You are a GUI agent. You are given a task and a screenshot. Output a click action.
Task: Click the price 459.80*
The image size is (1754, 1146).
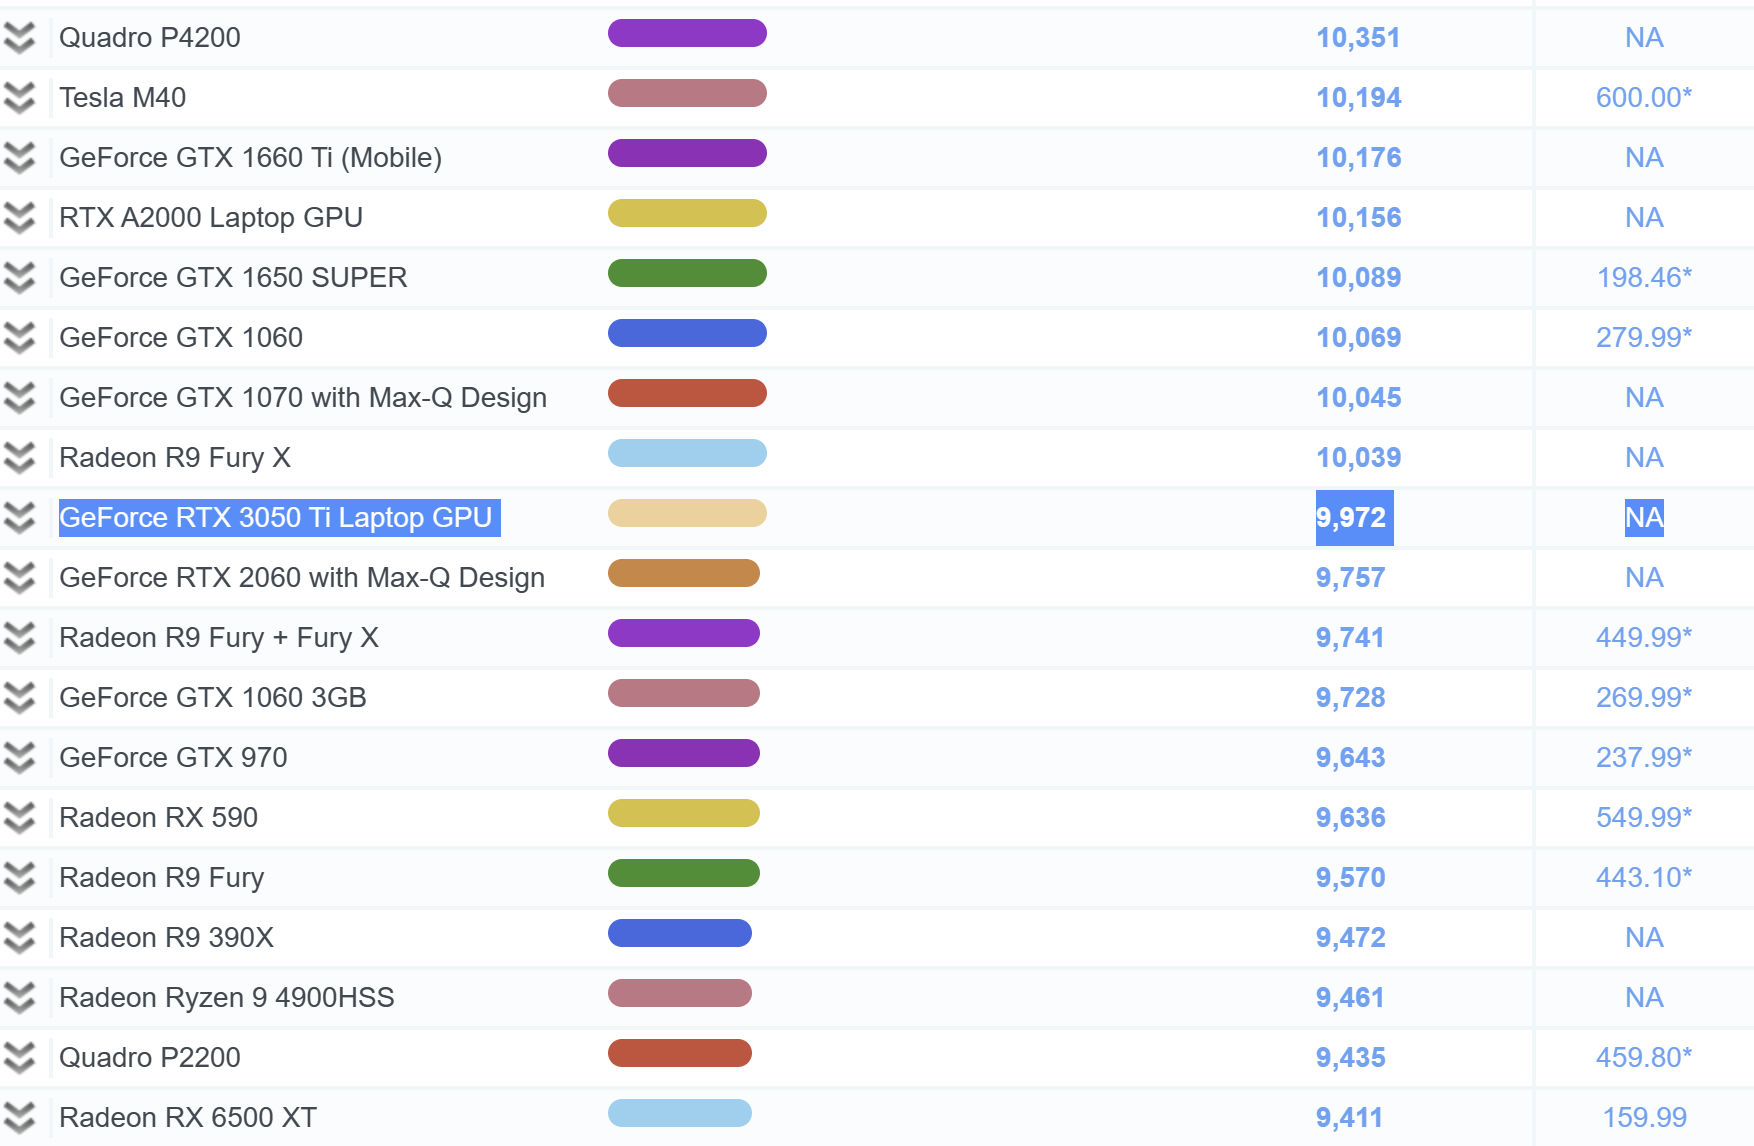click(x=1644, y=1057)
